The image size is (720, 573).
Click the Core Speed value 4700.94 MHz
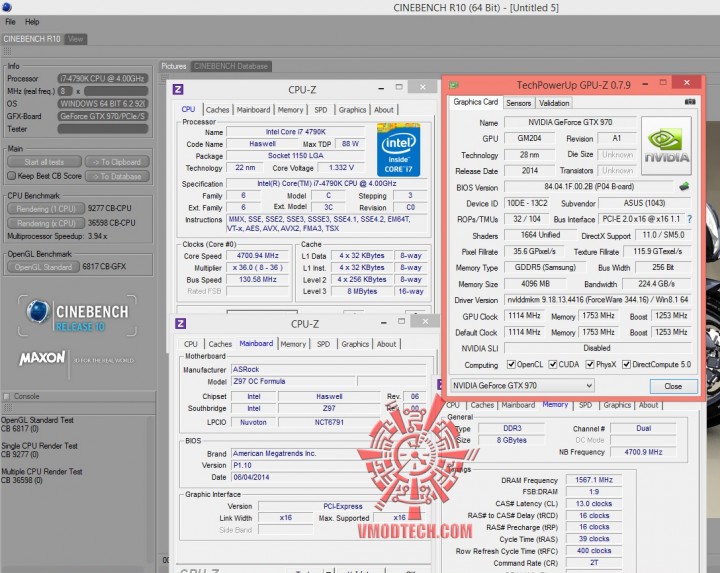click(x=258, y=255)
